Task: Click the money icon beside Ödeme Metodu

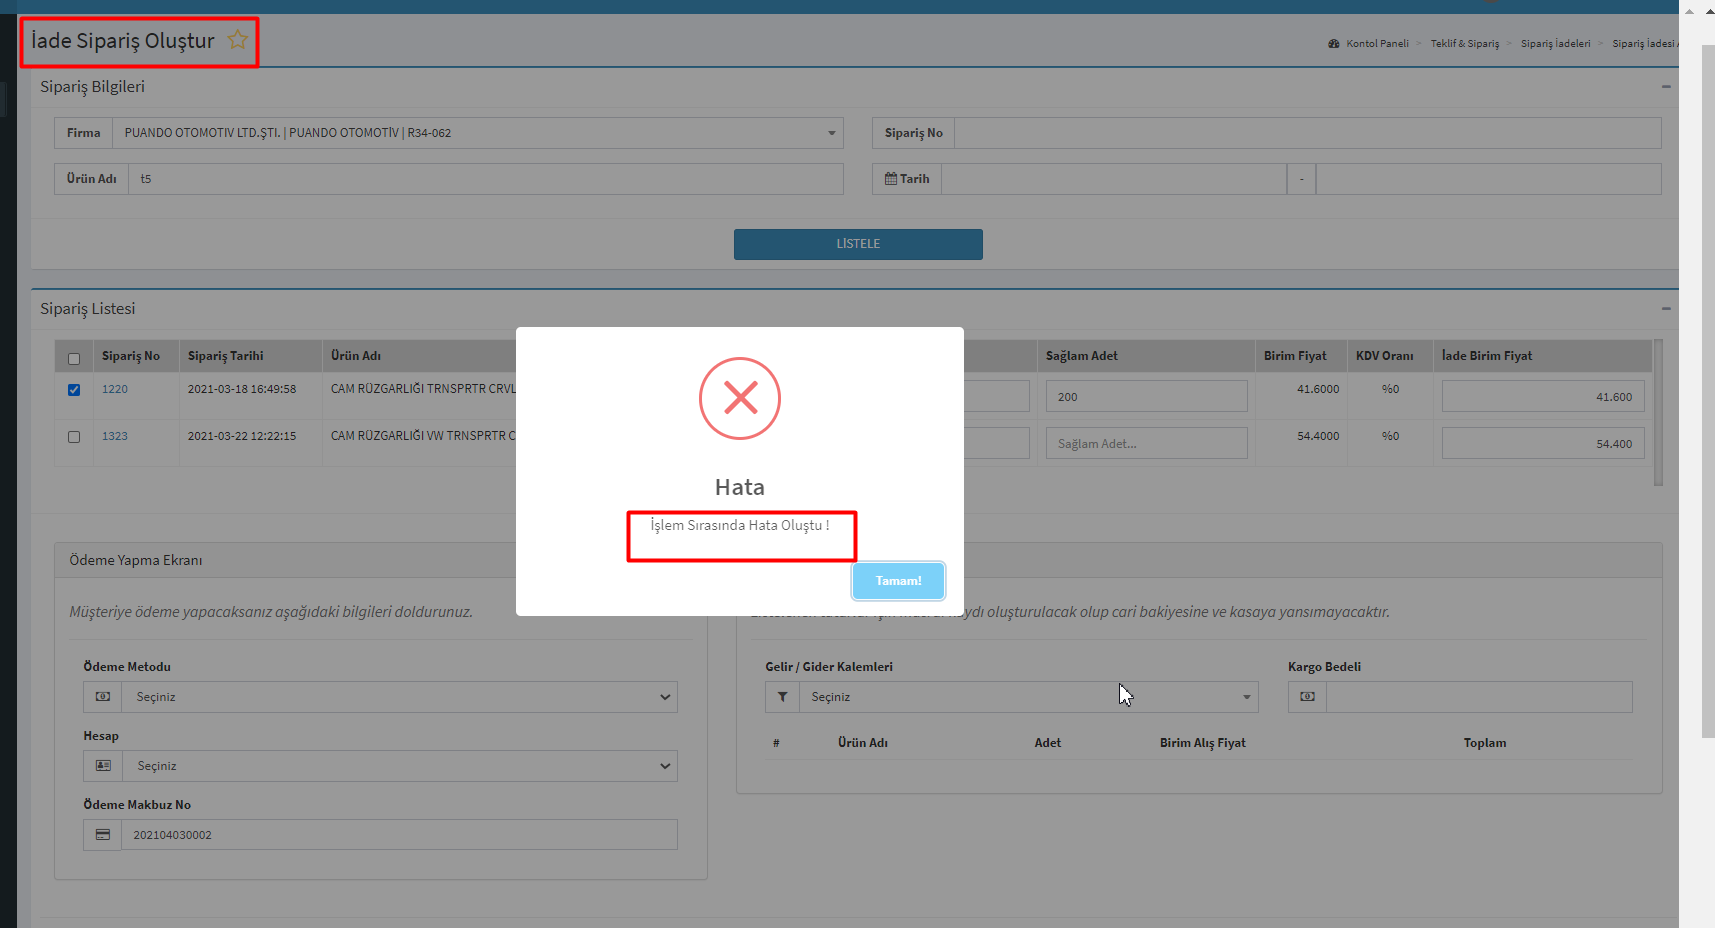Action: (103, 697)
